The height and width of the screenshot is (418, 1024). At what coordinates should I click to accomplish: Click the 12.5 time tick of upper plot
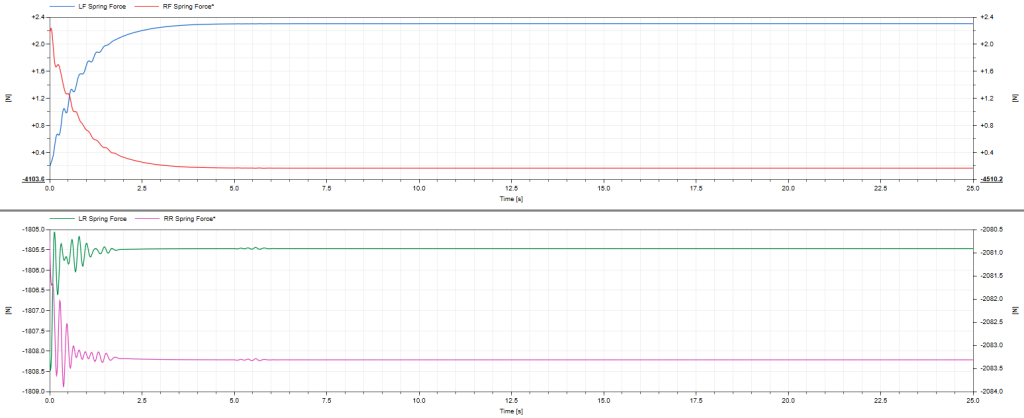(511, 189)
